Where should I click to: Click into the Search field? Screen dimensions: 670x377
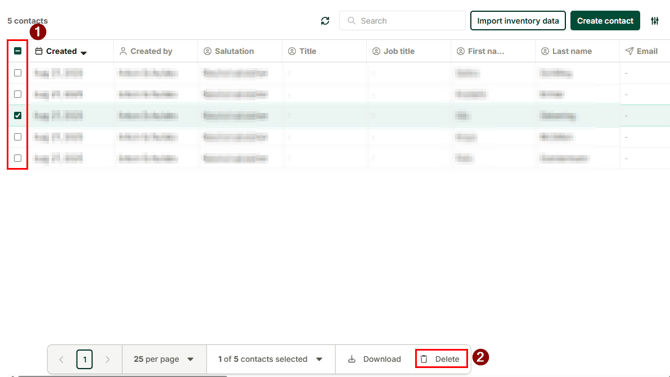[x=402, y=21]
